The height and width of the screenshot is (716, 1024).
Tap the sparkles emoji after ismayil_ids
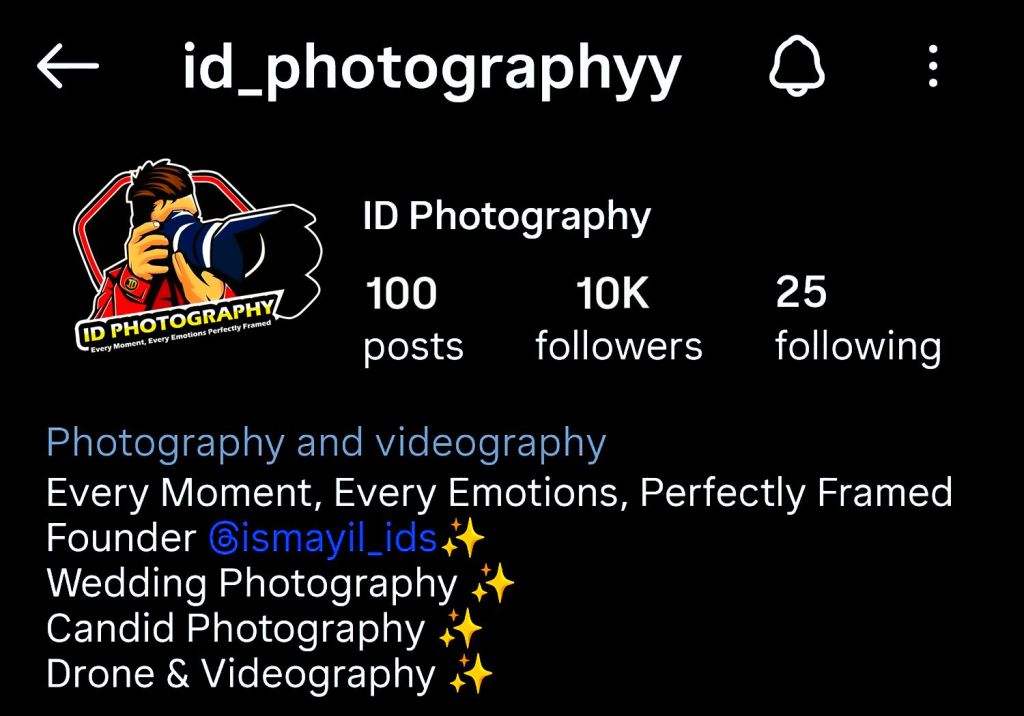click(463, 538)
